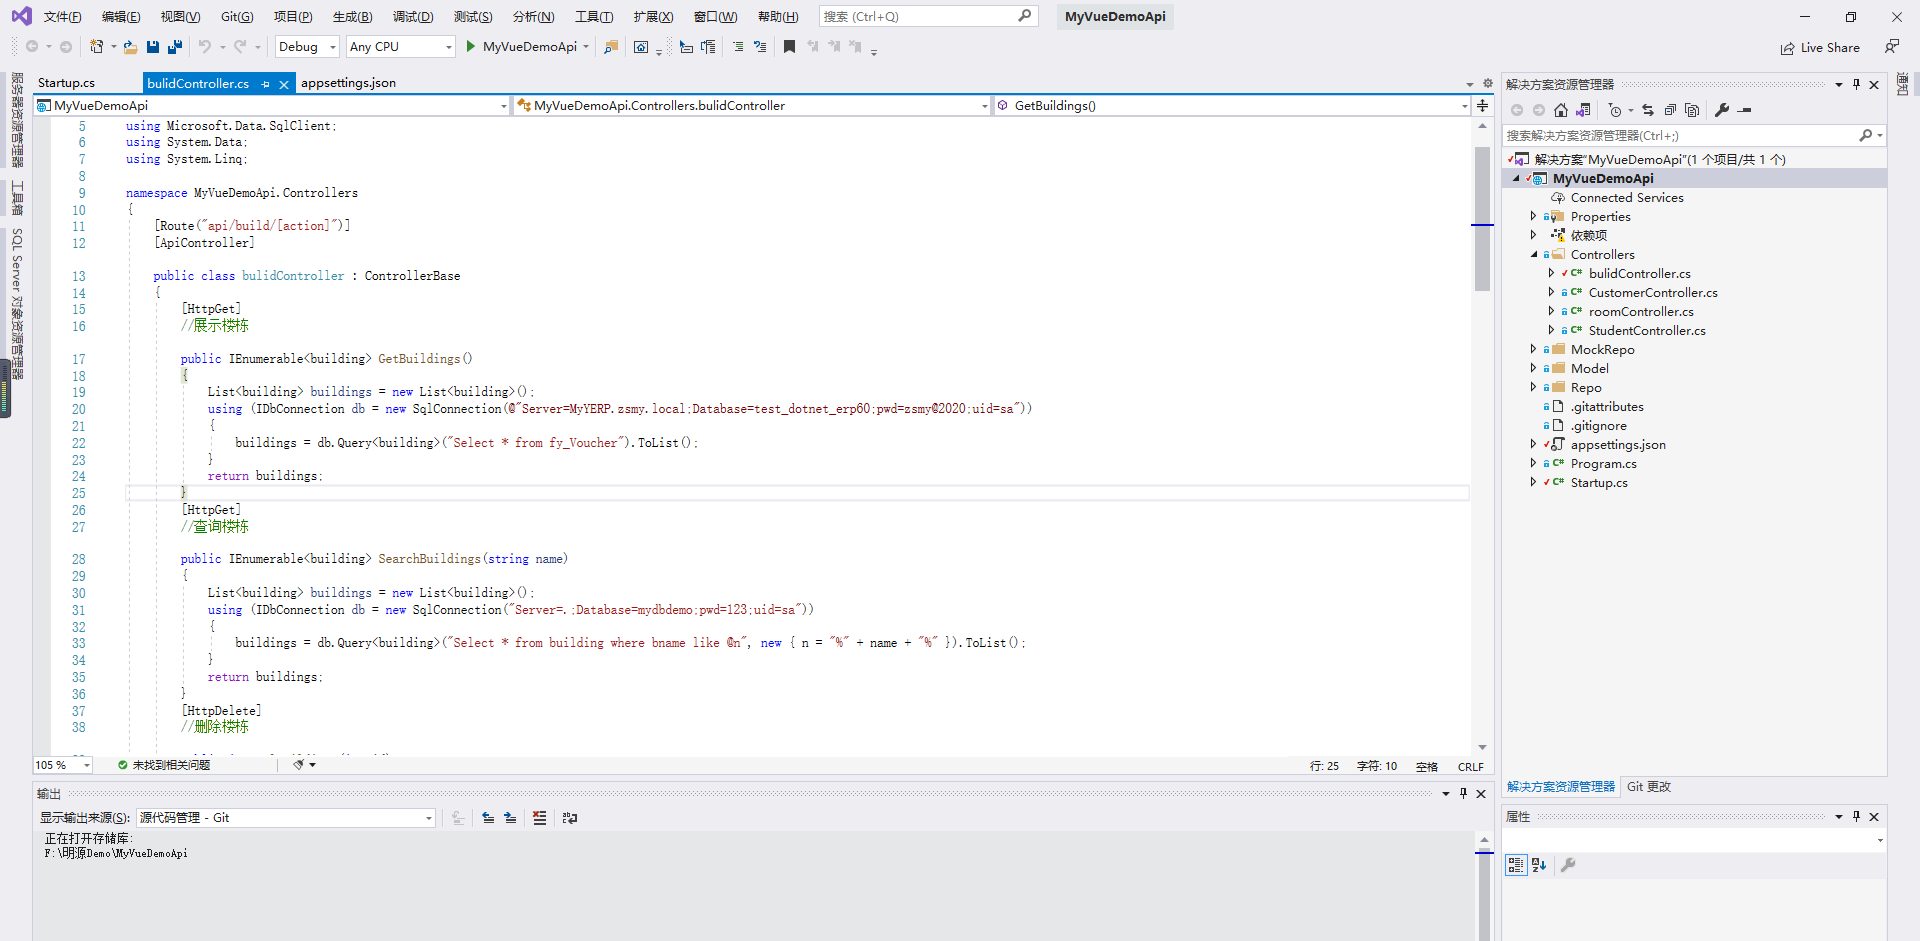Click the New Project toolbar icon
The height and width of the screenshot is (941, 1920).
[x=97, y=47]
